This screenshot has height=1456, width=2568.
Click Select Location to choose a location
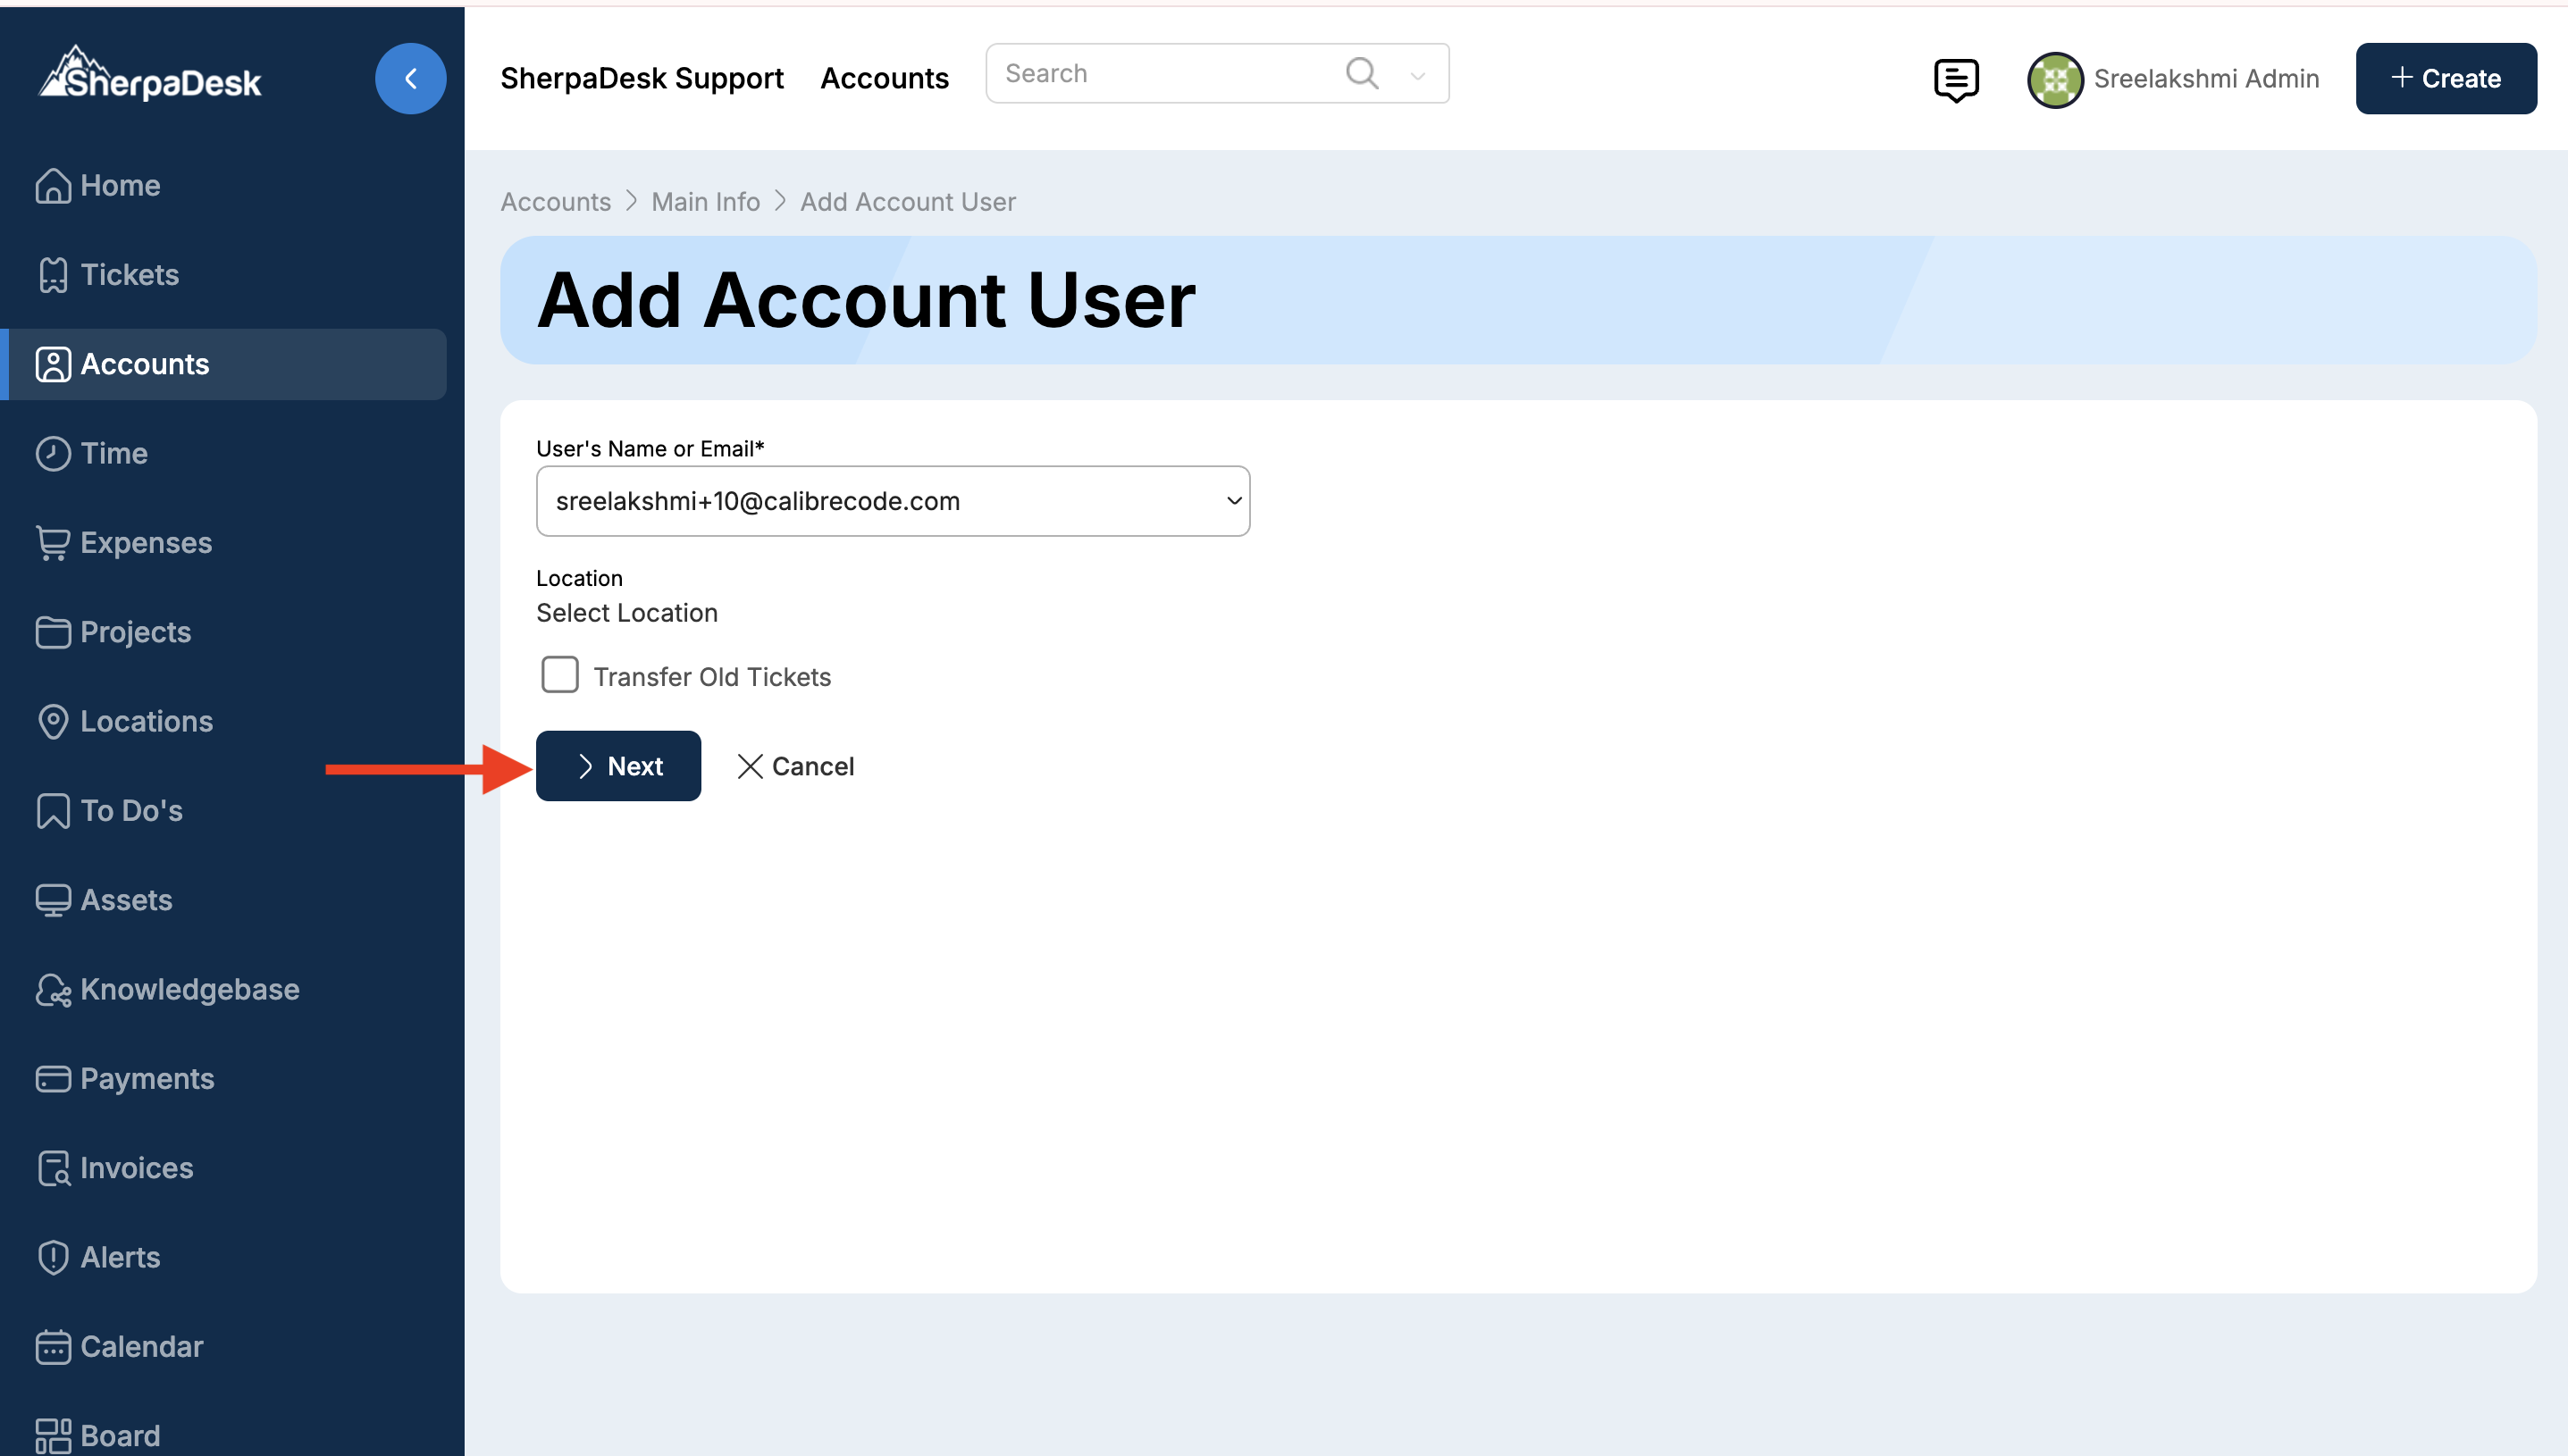626,612
